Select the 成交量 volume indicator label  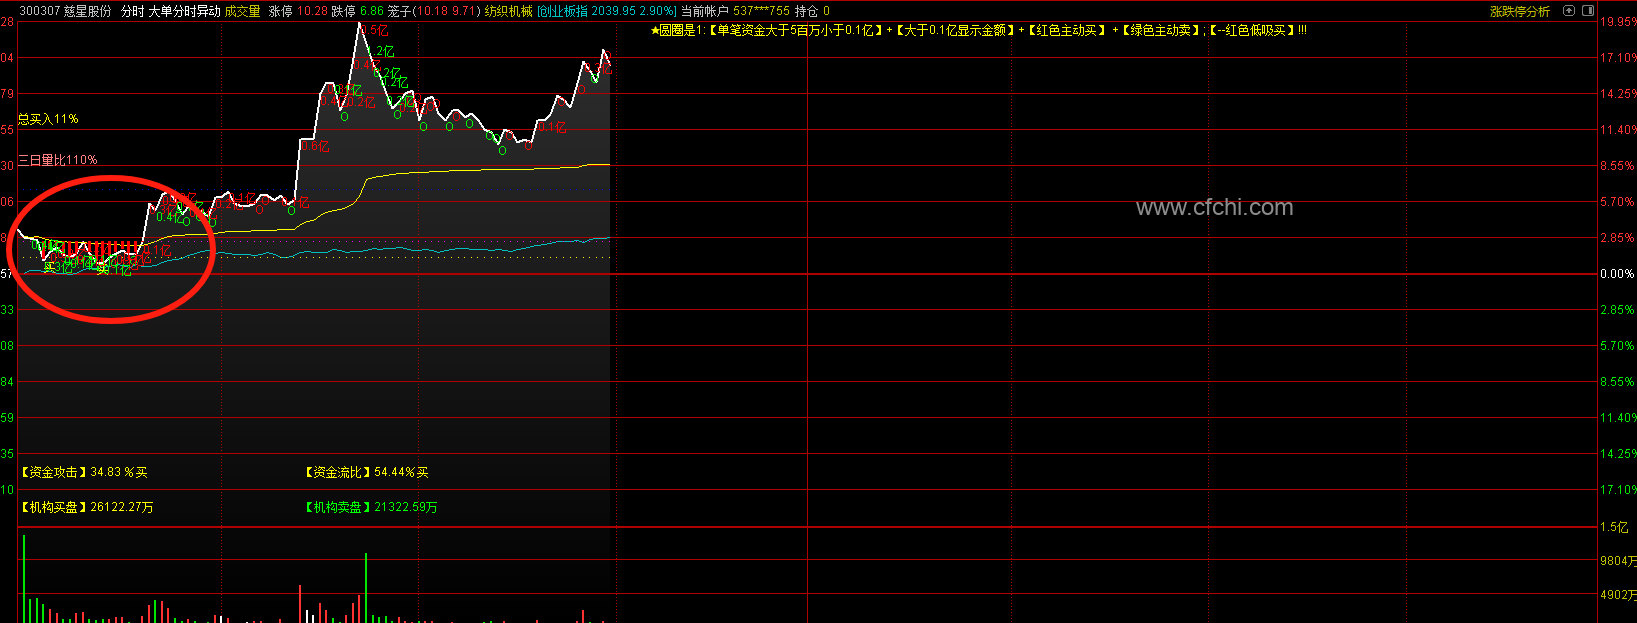click(x=243, y=12)
